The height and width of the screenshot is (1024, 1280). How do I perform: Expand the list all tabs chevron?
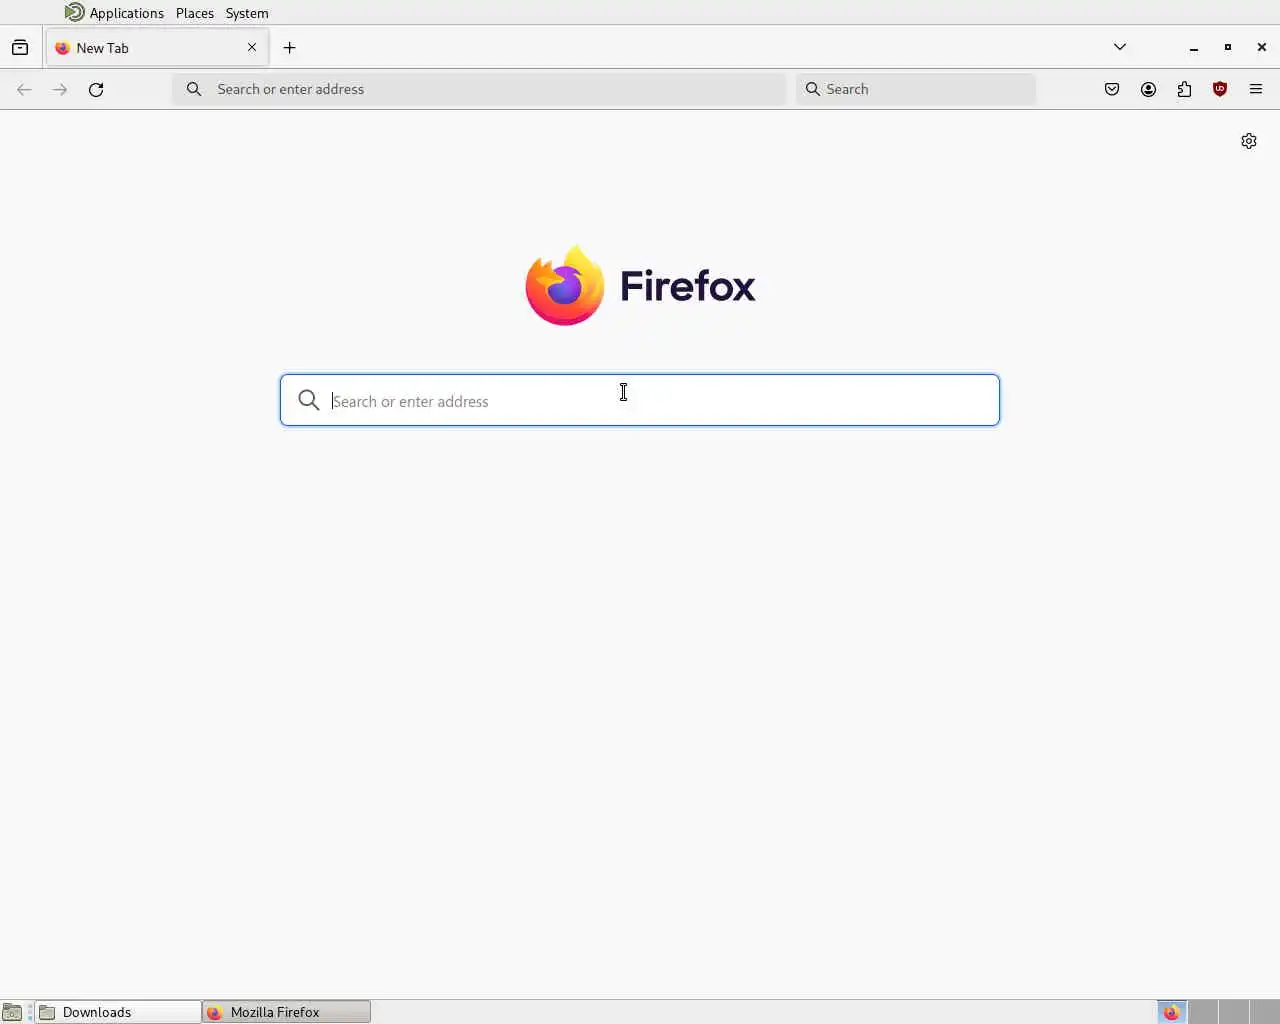(1120, 47)
